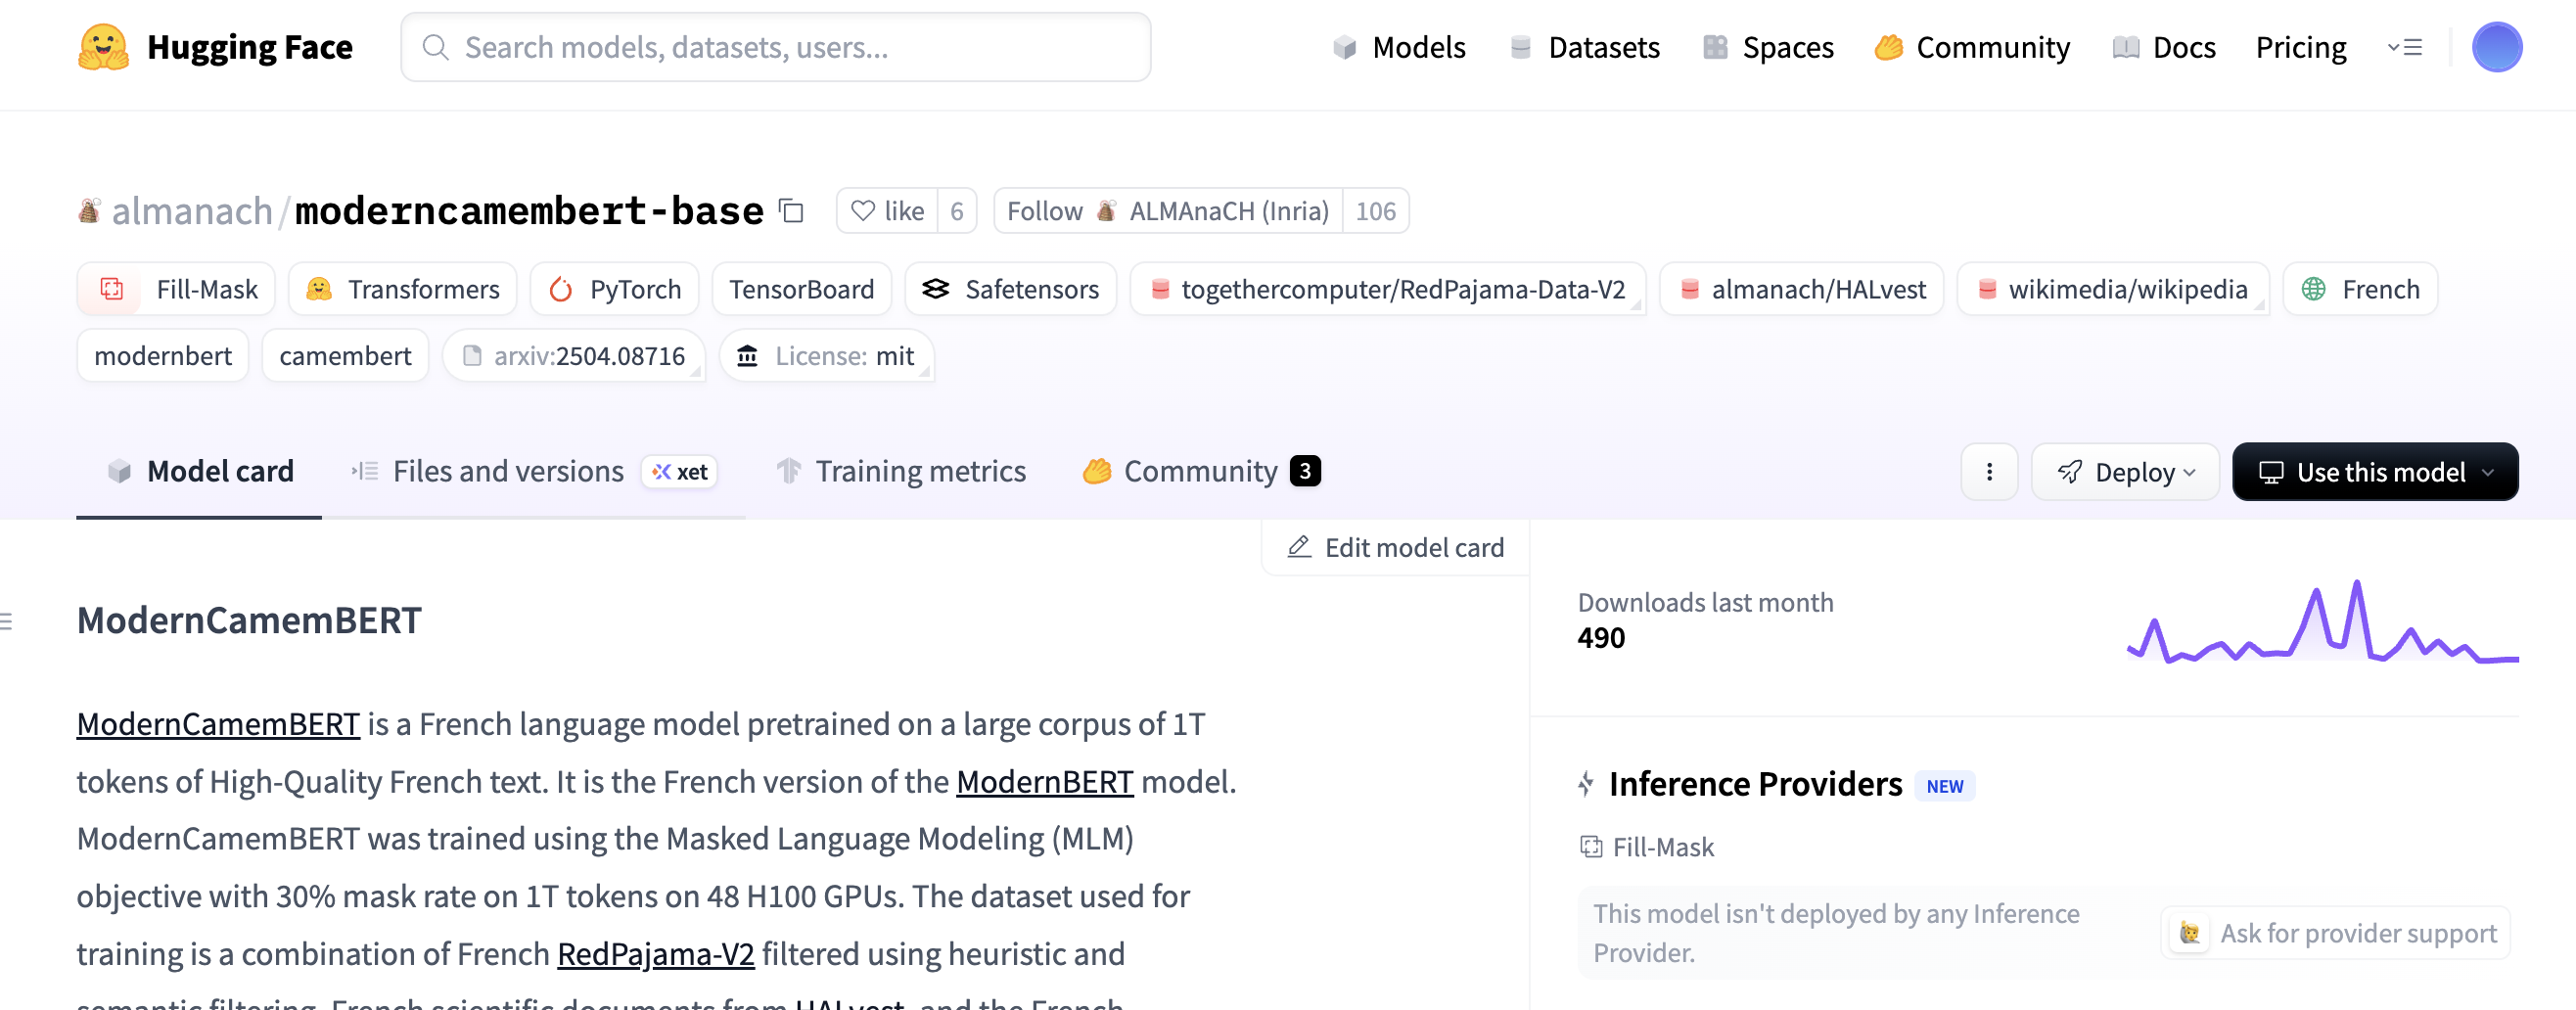The image size is (2576, 1010).
Task: Click Edit model card button
Action: pos(1396,548)
